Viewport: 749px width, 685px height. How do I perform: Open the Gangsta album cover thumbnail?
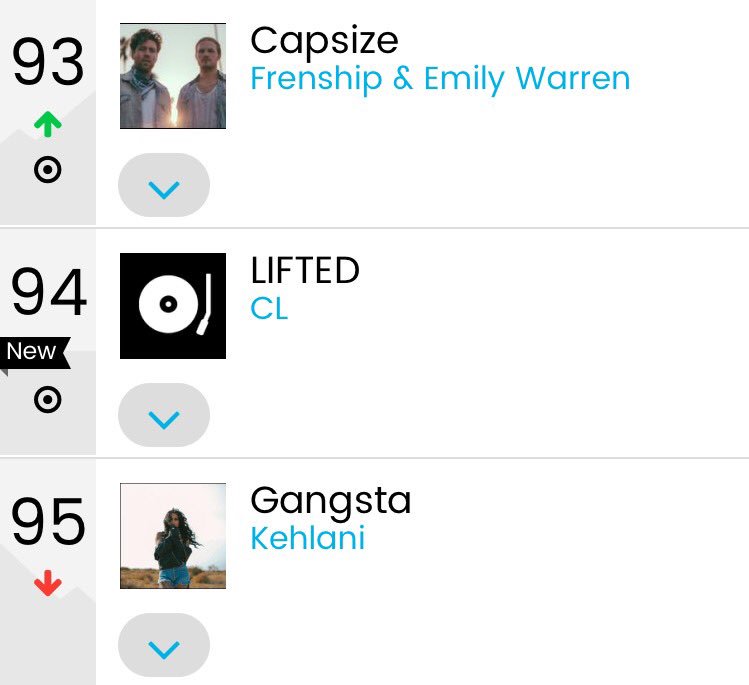[173, 536]
